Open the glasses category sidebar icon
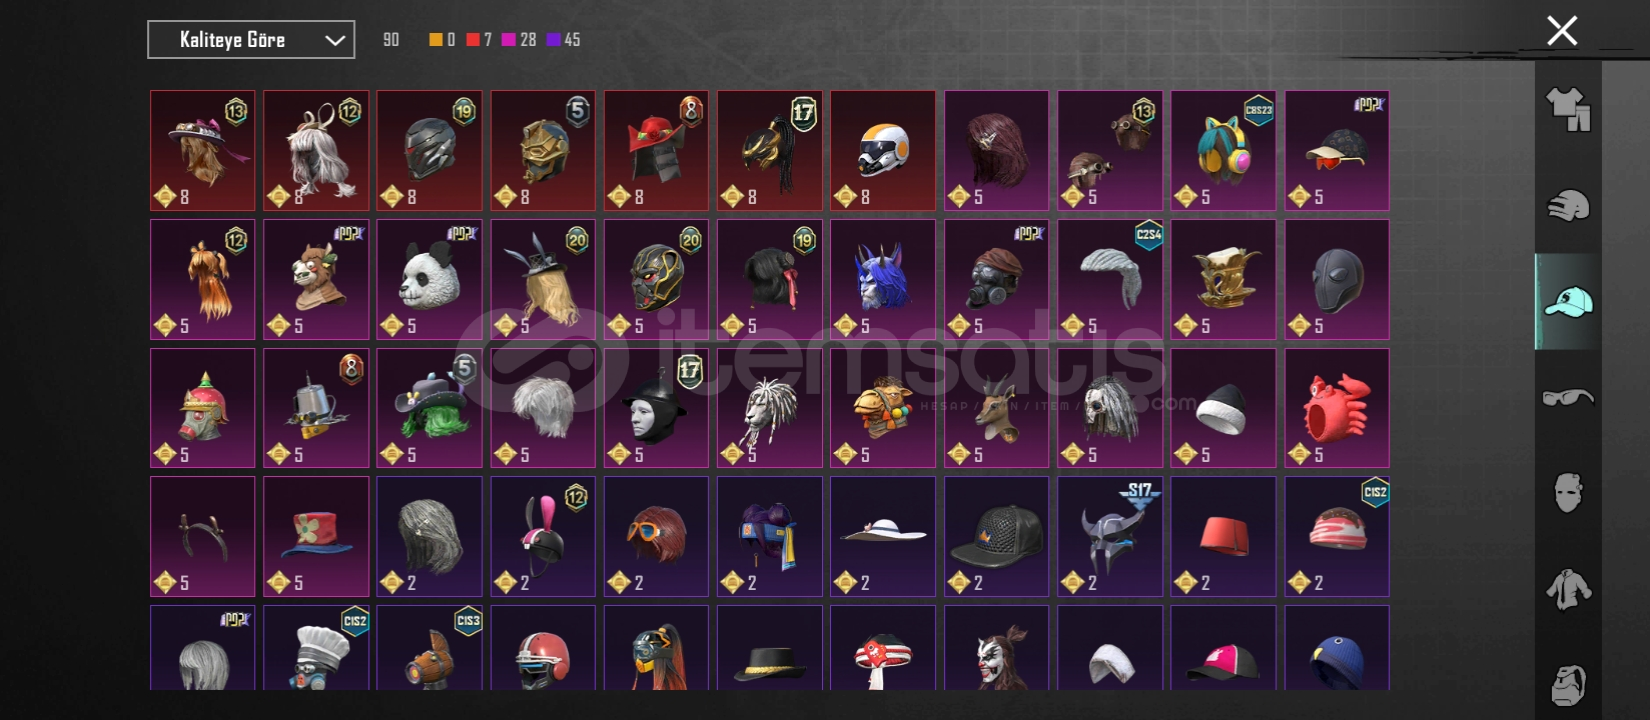The width and height of the screenshot is (1650, 720). [1567, 397]
